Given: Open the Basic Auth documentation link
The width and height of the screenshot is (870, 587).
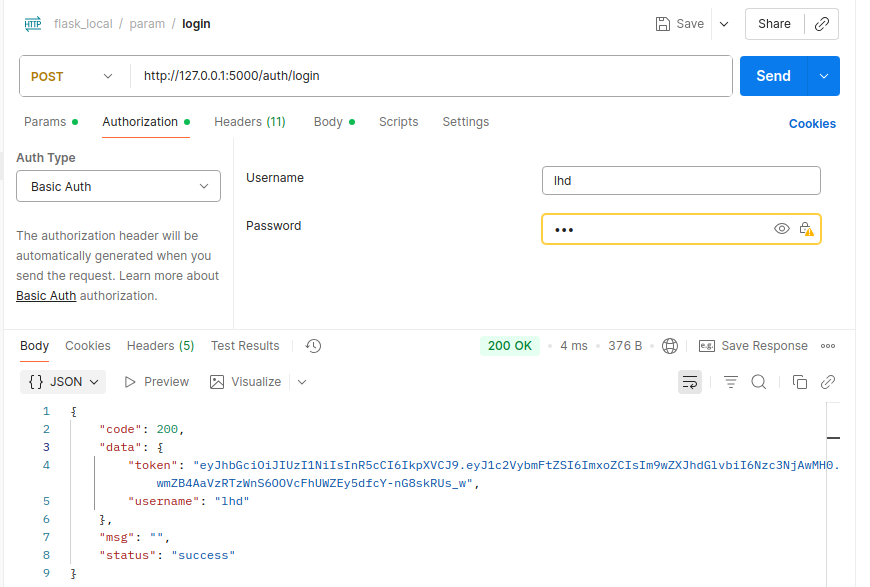Looking at the screenshot, I should click(46, 296).
